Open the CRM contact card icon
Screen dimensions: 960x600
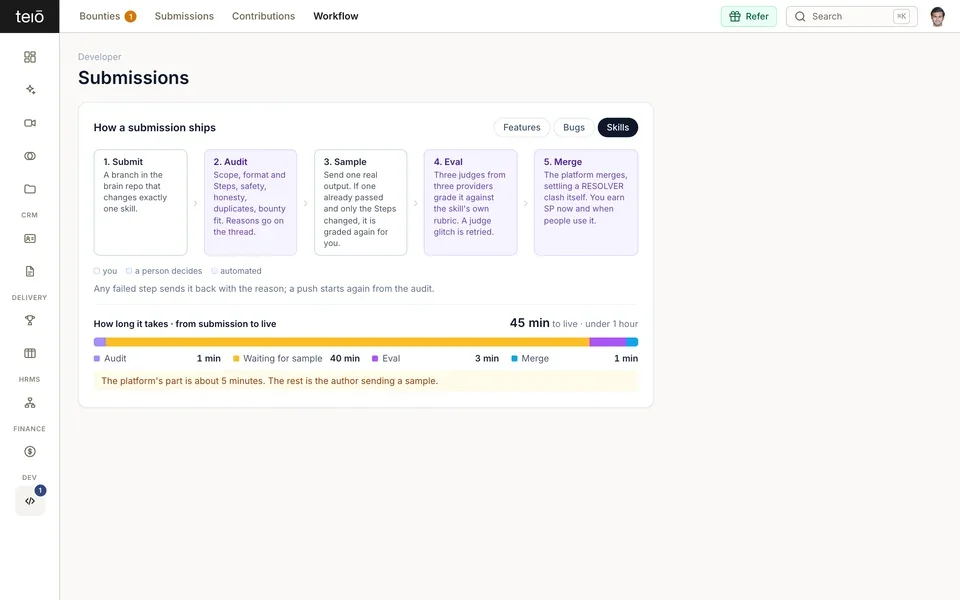tap(29, 239)
